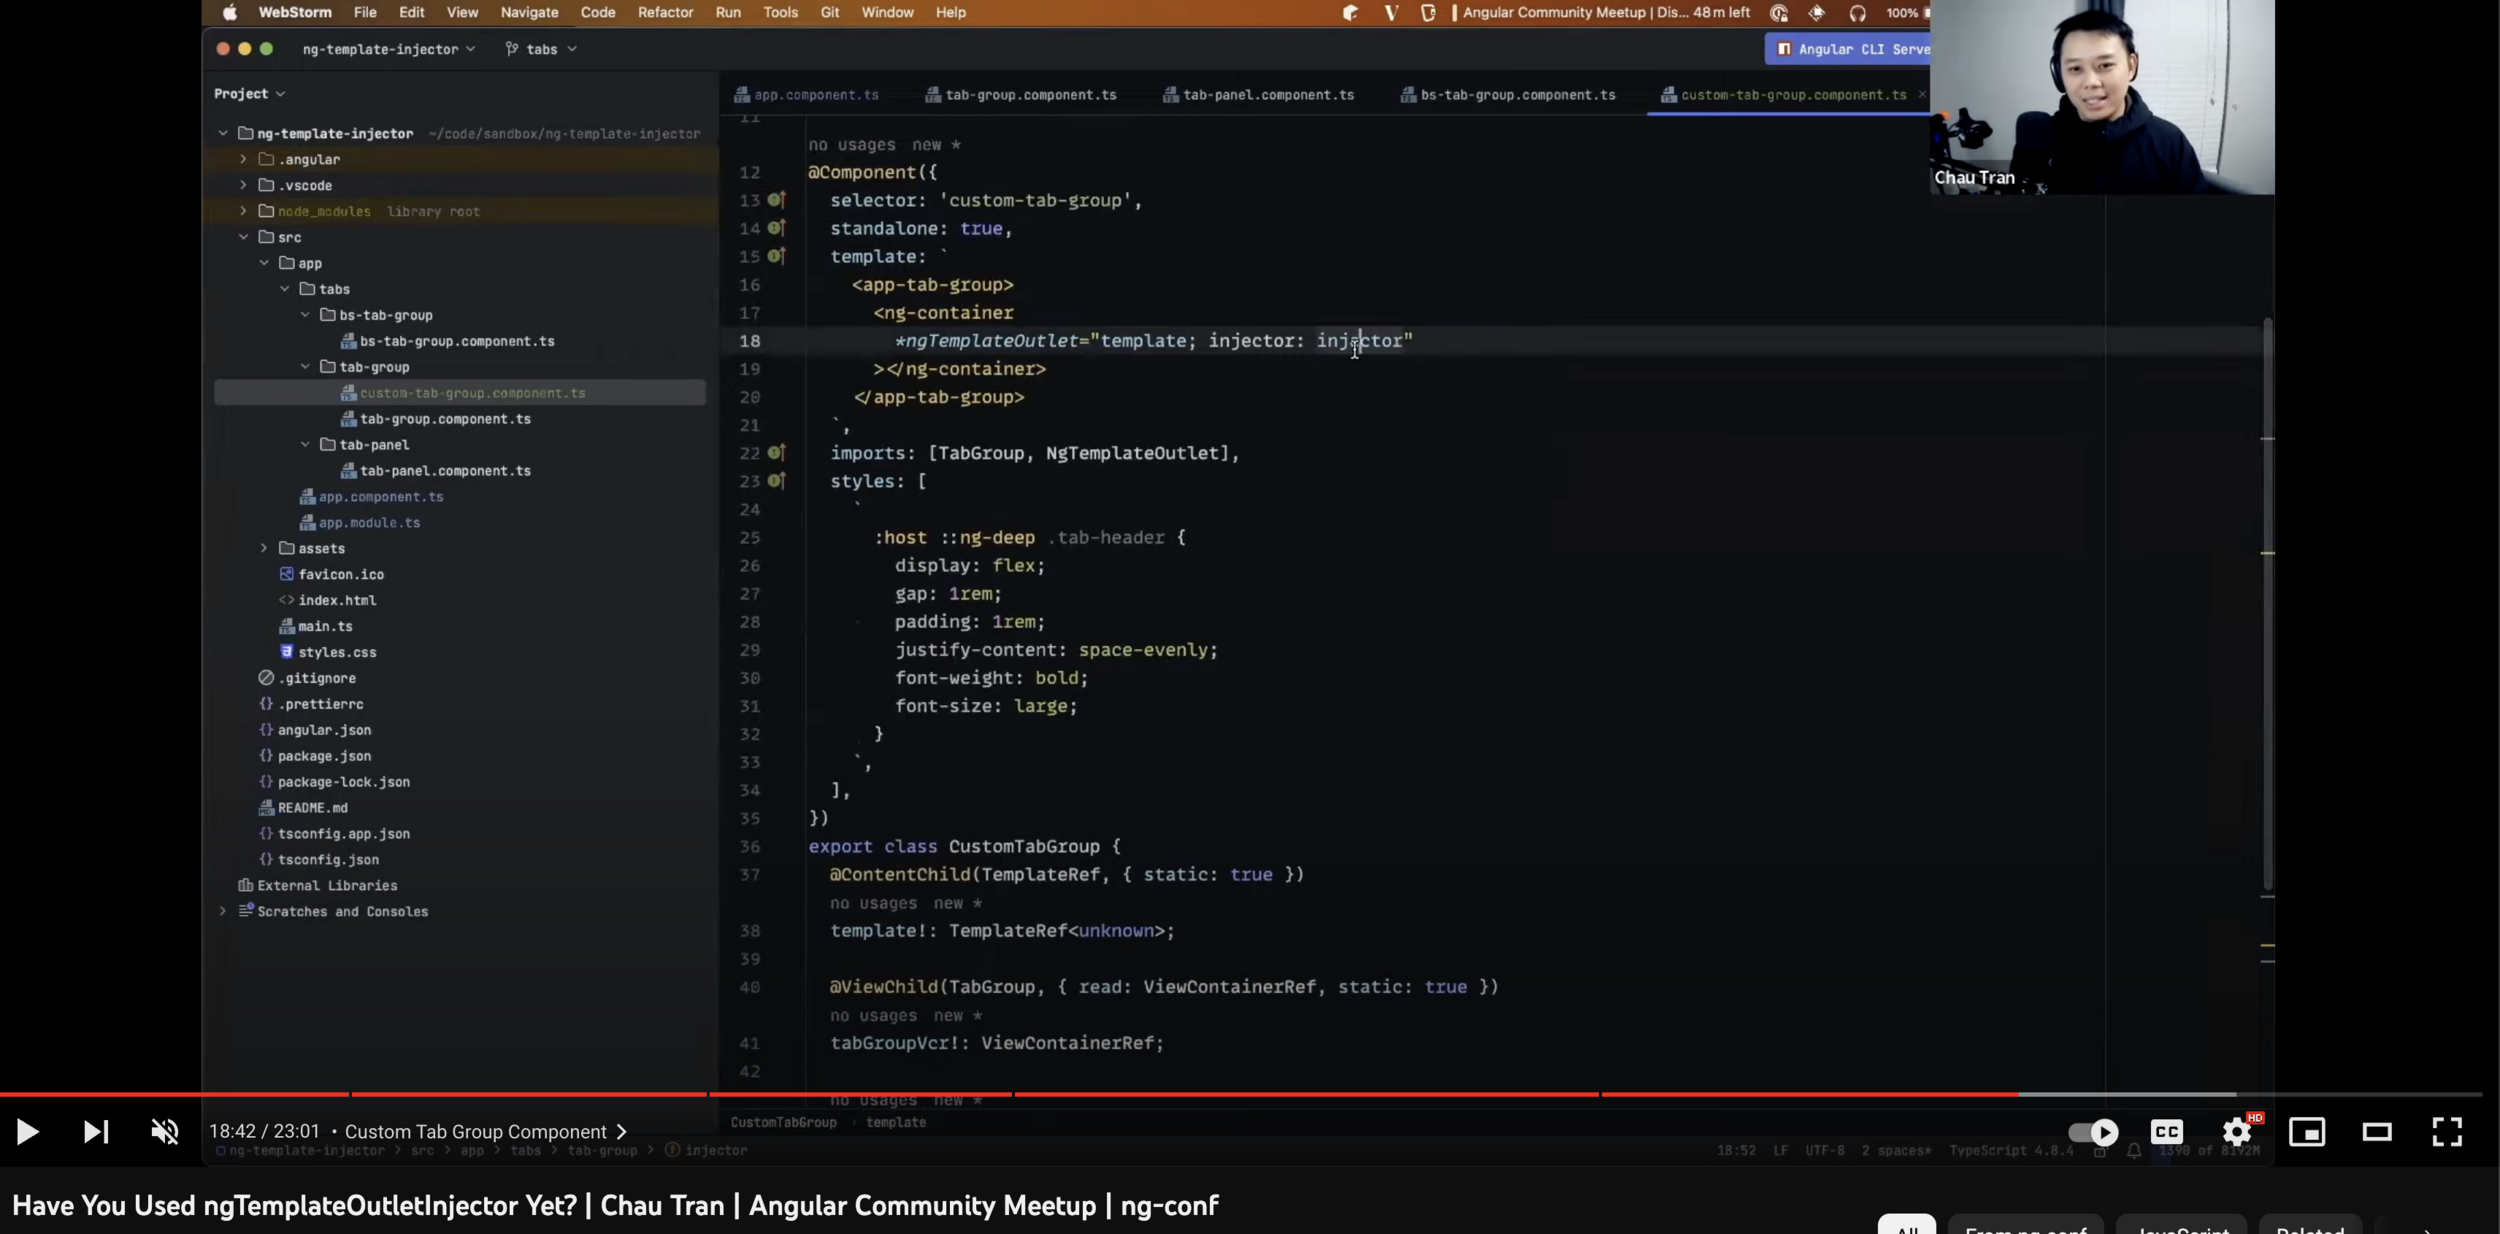Enable miniplayer mode icon
Image resolution: width=2500 pixels, height=1234 pixels.
tap(2307, 1132)
